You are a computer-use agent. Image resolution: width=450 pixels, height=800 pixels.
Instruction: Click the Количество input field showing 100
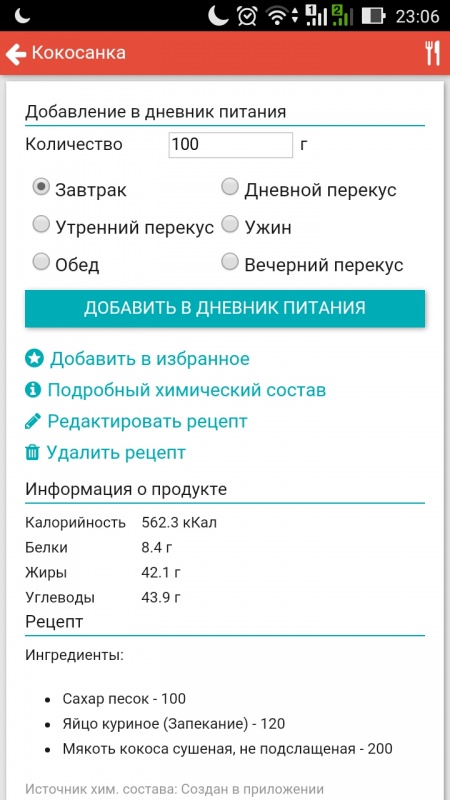[x=231, y=145]
